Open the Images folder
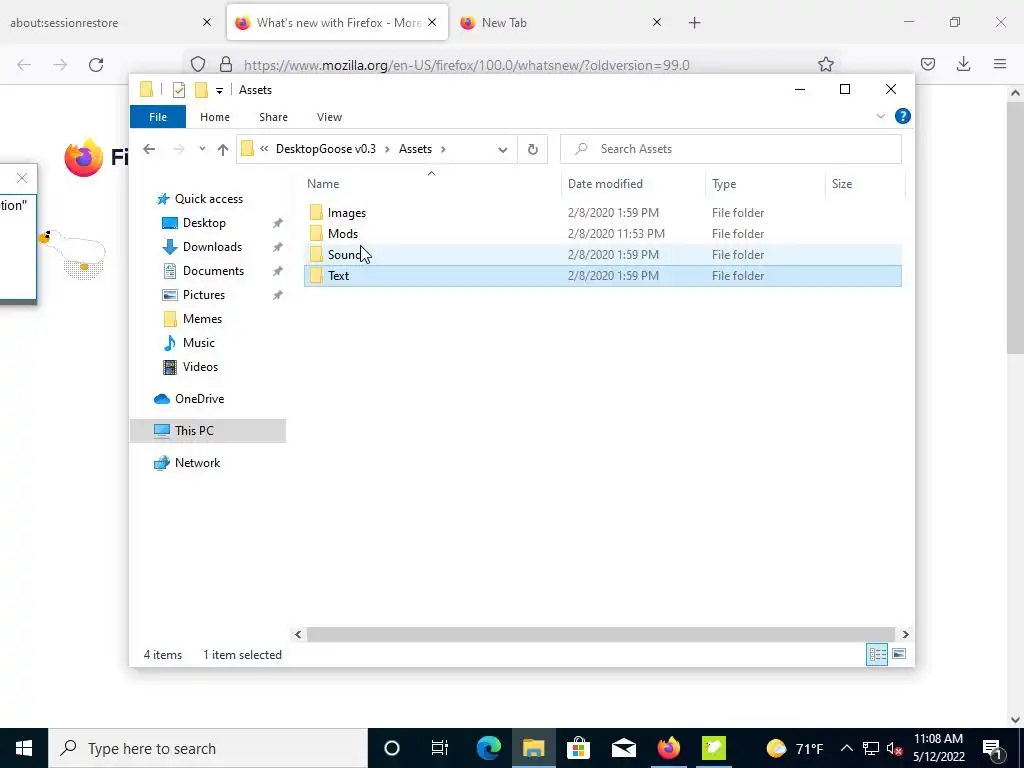The height and width of the screenshot is (768, 1024). 347,213
